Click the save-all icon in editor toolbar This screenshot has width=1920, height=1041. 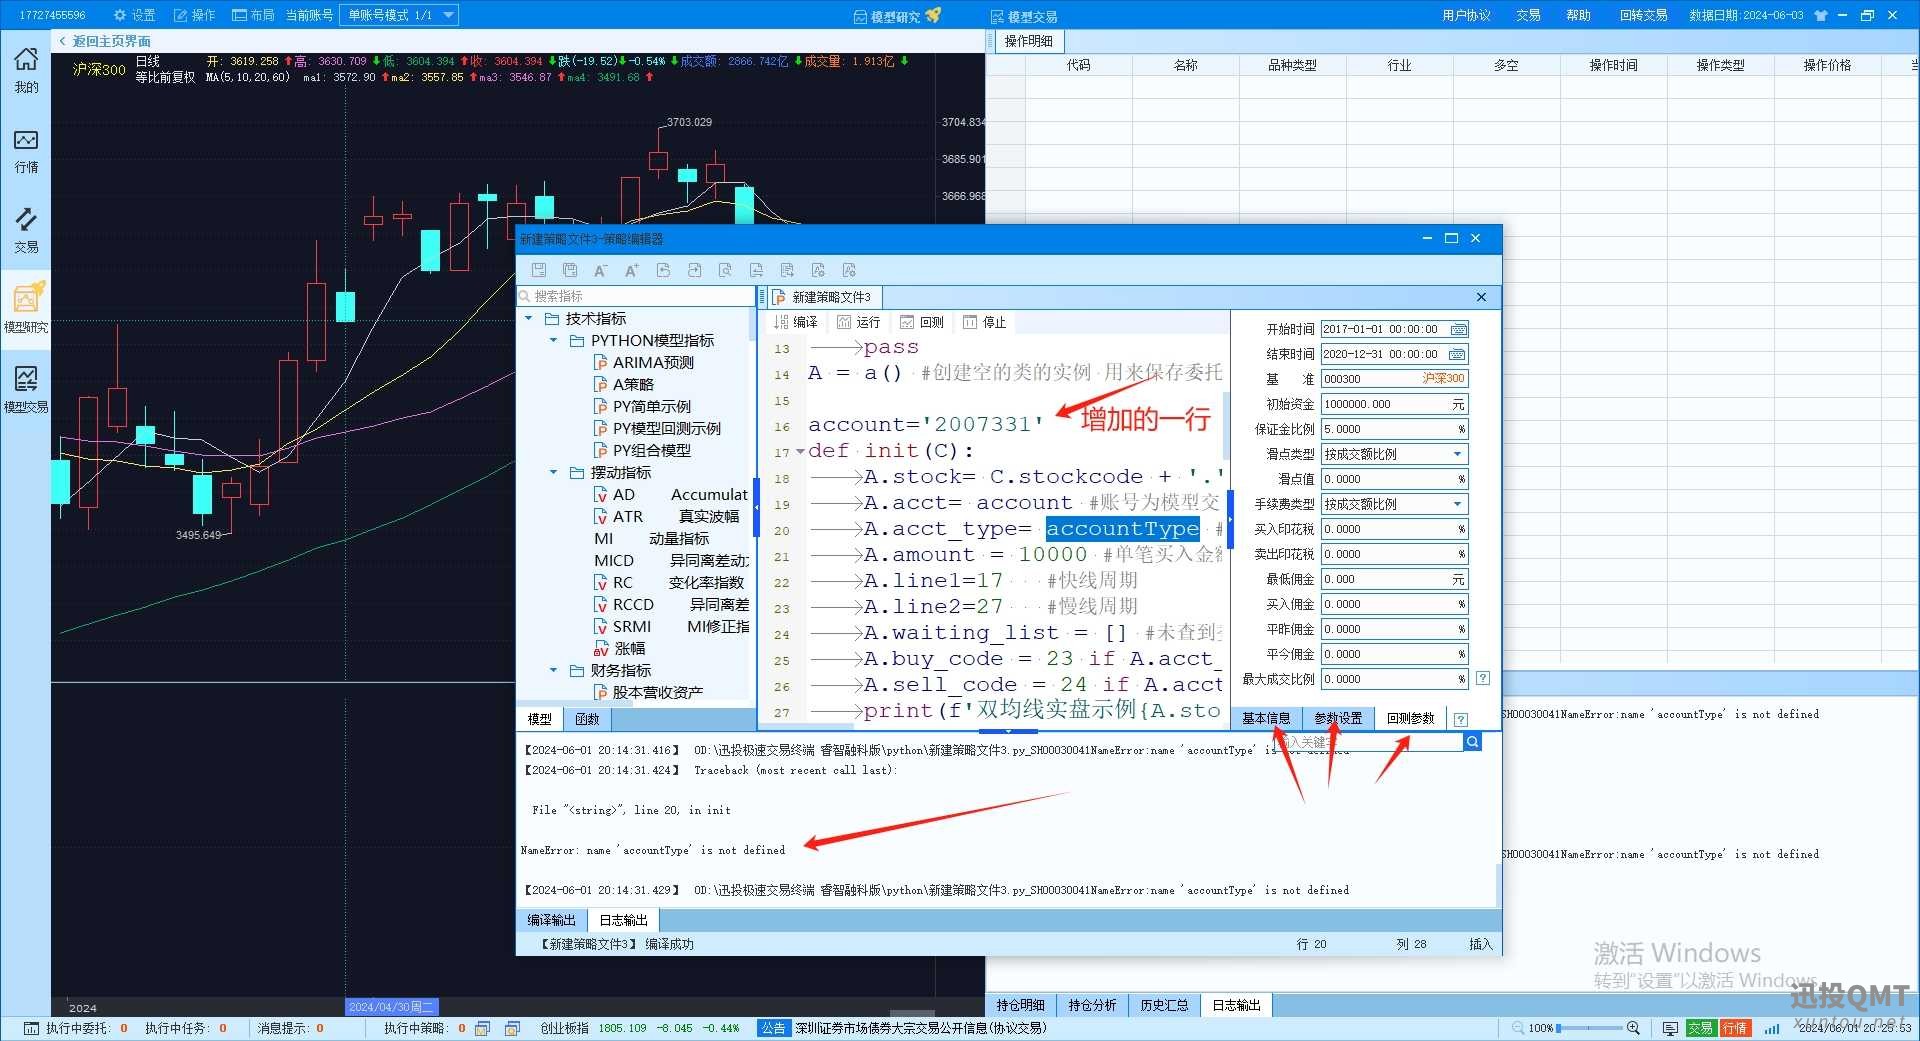click(x=570, y=270)
